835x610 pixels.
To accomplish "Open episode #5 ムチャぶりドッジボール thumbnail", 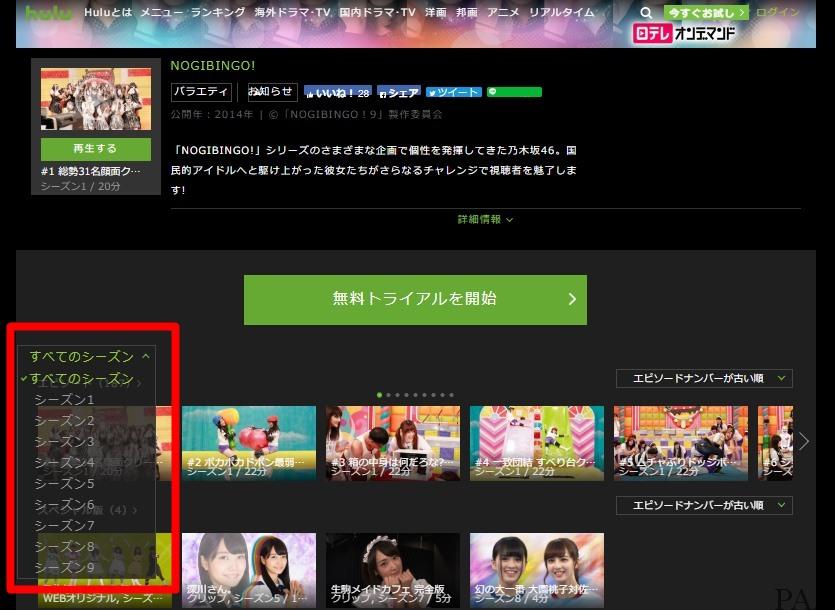I will [x=681, y=443].
